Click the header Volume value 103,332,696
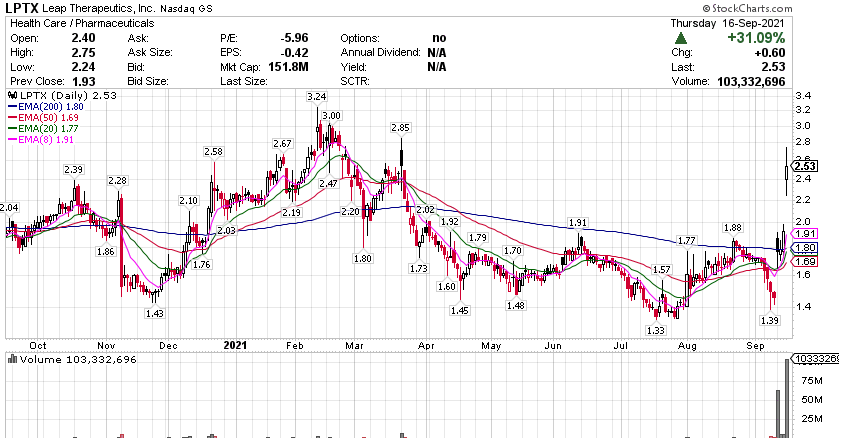The width and height of the screenshot is (841, 438). click(x=751, y=81)
